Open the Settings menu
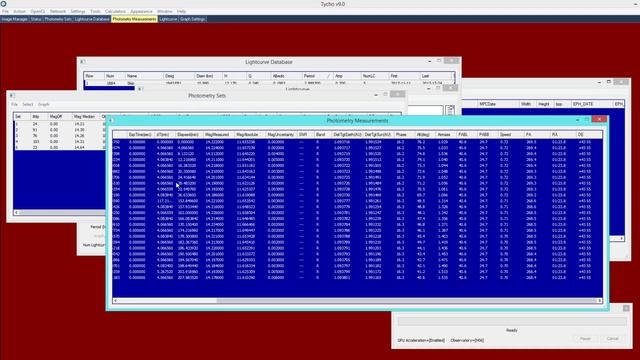The image size is (640, 360). coord(78,11)
